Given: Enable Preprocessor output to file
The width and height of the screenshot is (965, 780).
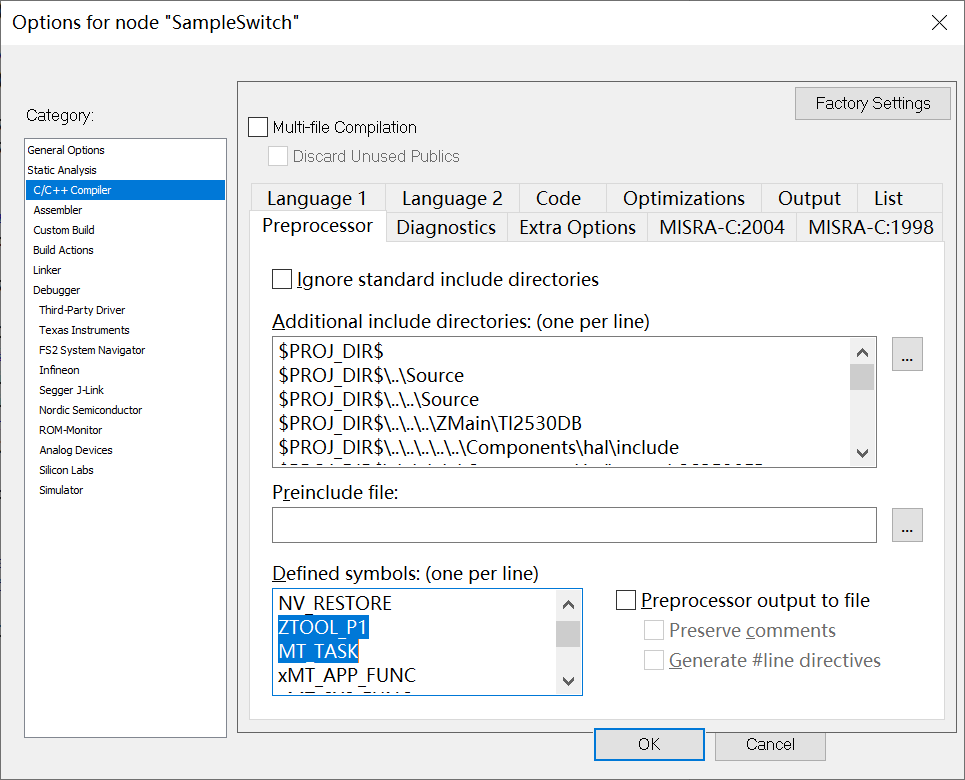Looking at the screenshot, I should (626, 600).
